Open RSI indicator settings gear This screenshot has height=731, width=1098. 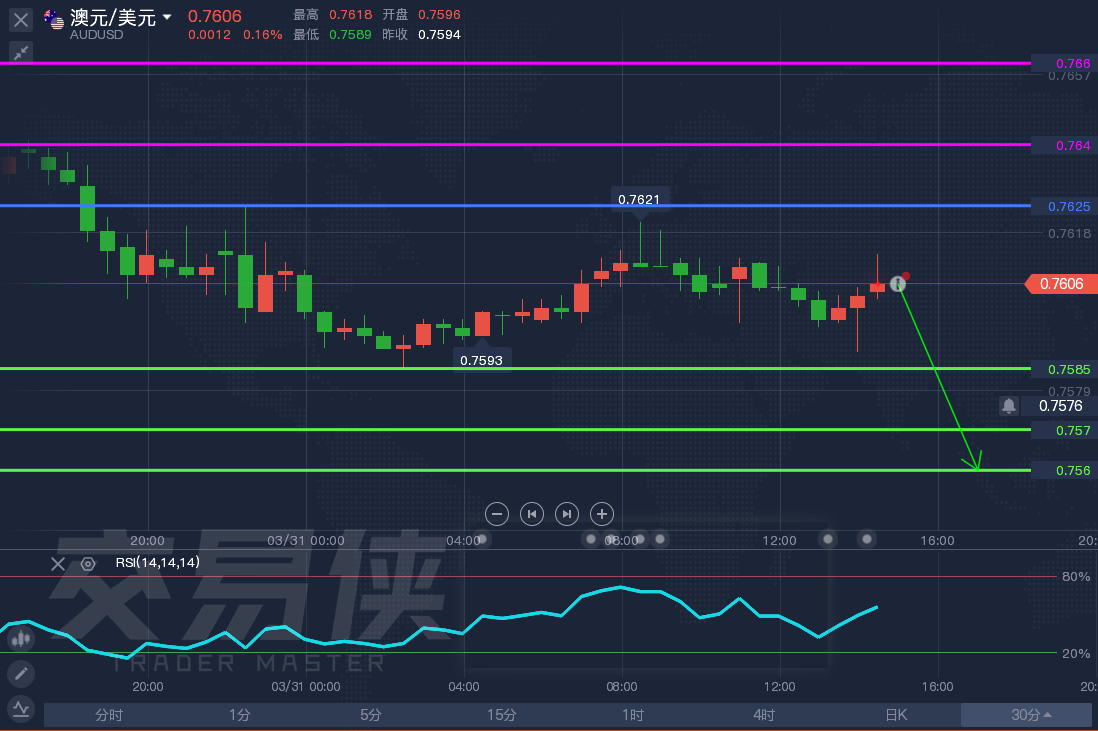88,564
